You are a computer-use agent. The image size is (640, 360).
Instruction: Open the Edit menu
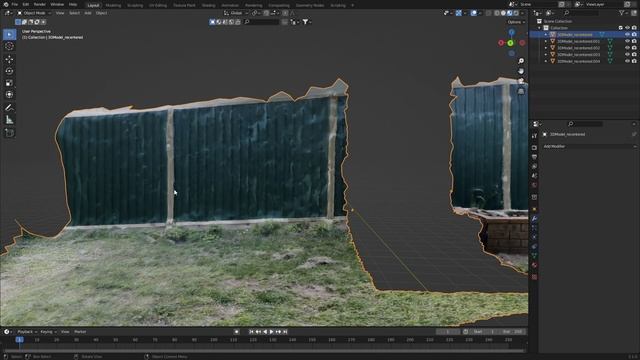(x=26, y=4)
